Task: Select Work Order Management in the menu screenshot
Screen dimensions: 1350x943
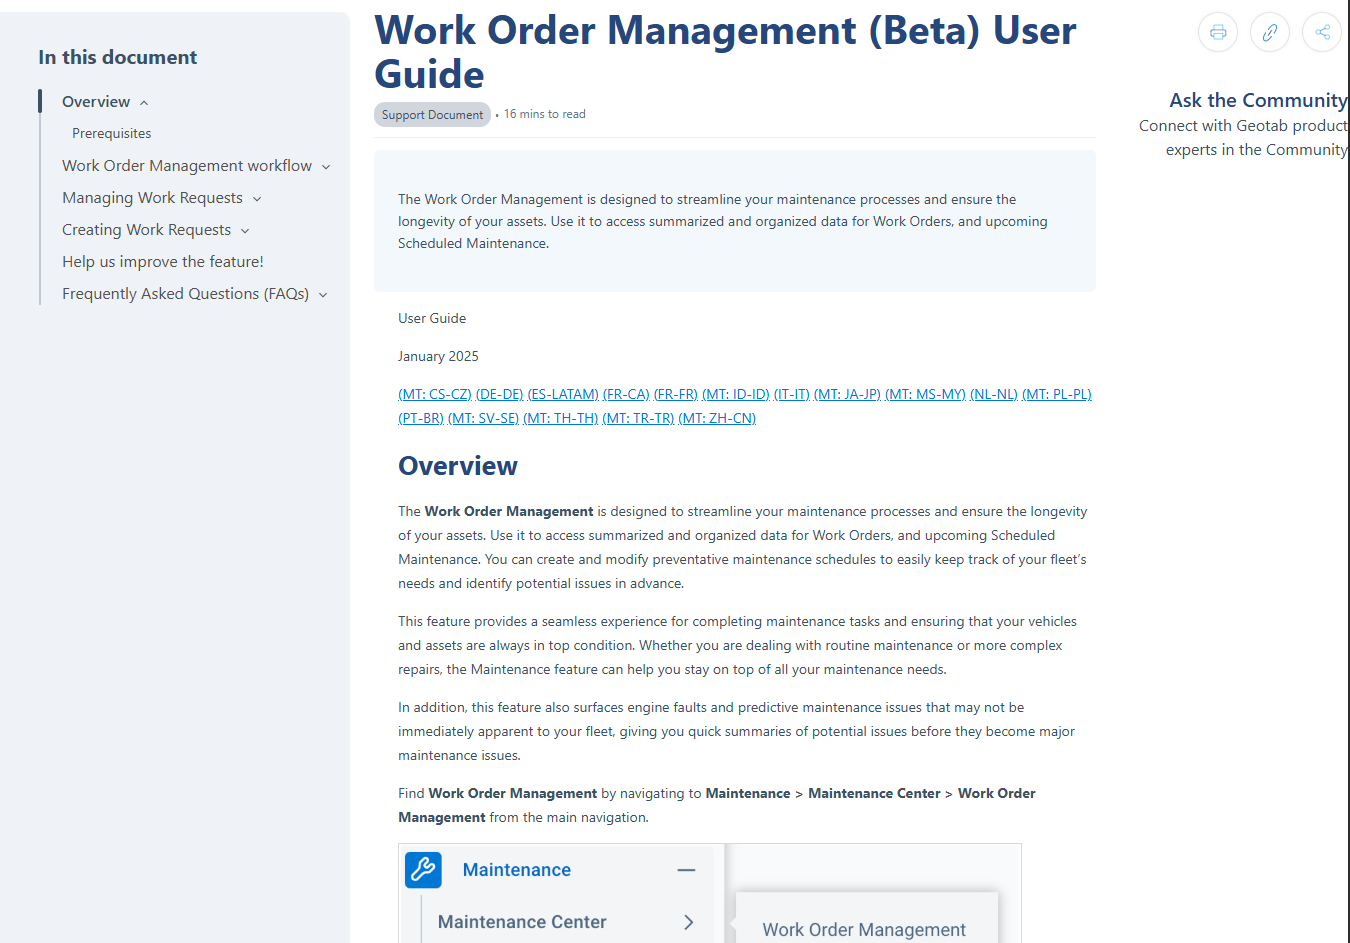Action: pos(864,929)
